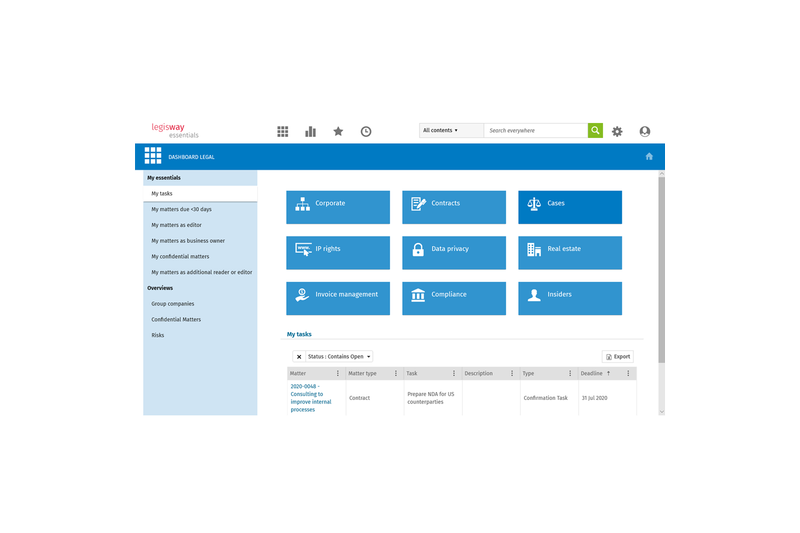Open the Contracts tile

(454, 207)
